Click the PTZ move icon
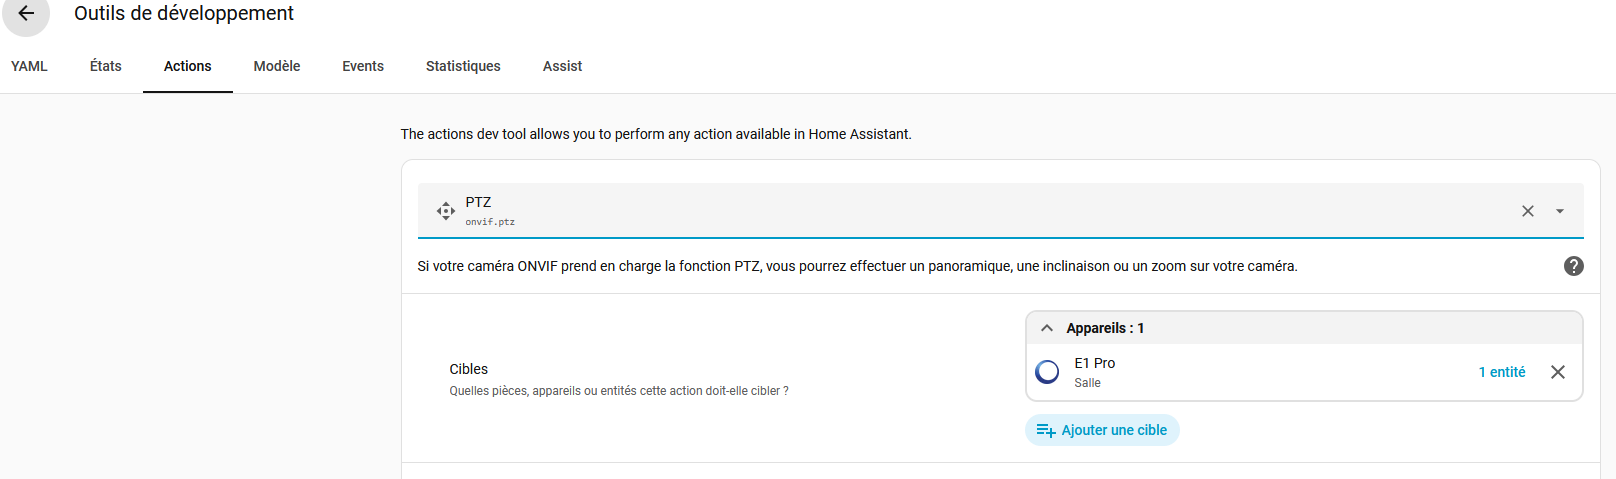The height and width of the screenshot is (479, 1616). pos(446,211)
